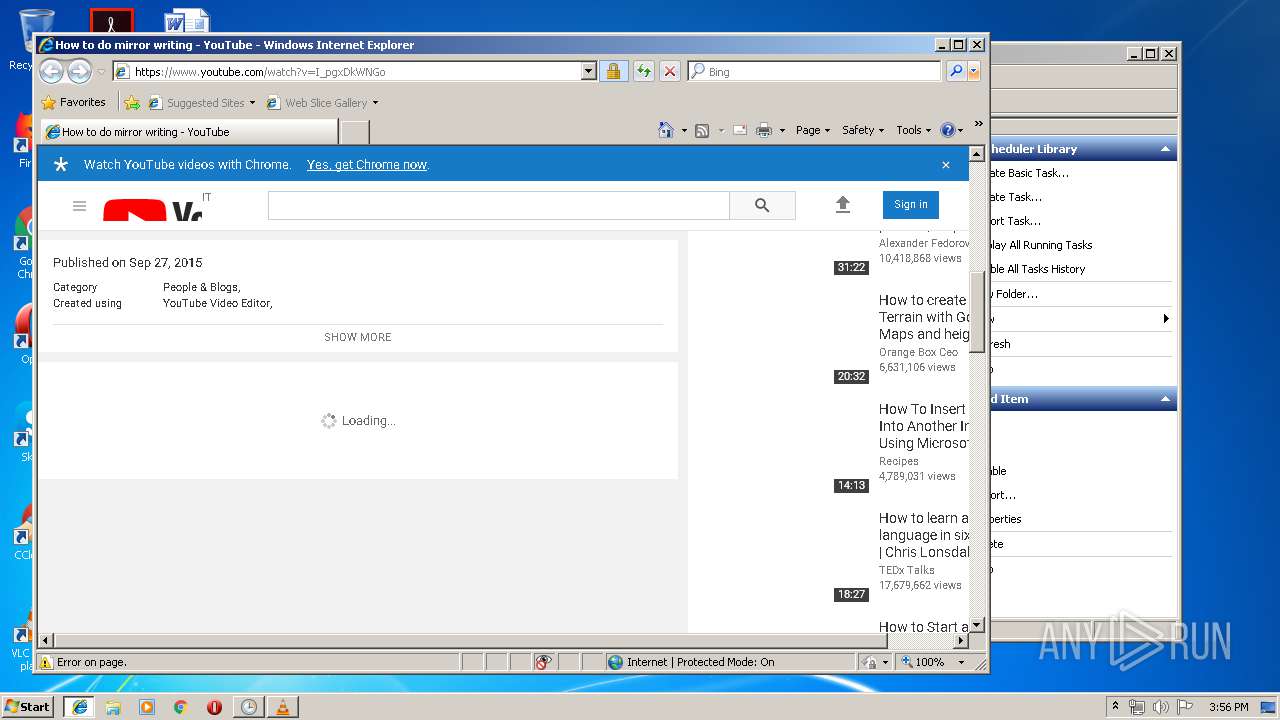Screen dimensions: 1280x720
Task: Refresh the page with the green arrows icon
Action: point(644,71)
